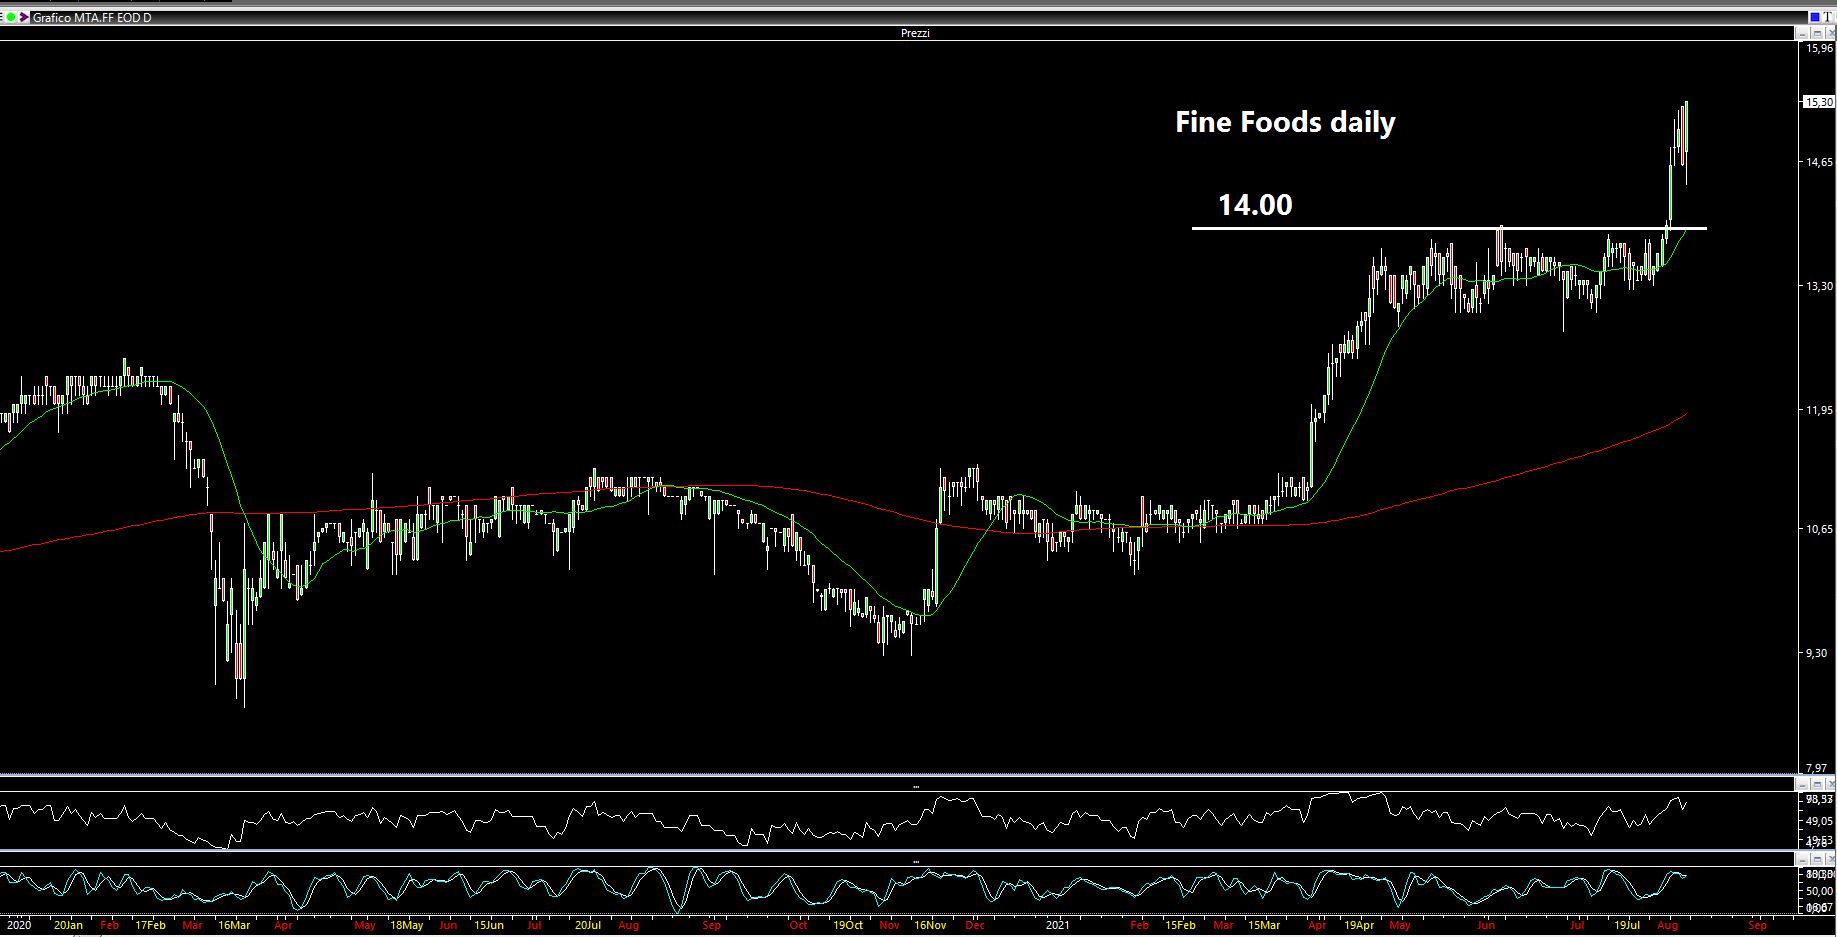The image size is (1837, 937).
Task: Click the '20Jul' date axis label
Action: tap(588, 925)
